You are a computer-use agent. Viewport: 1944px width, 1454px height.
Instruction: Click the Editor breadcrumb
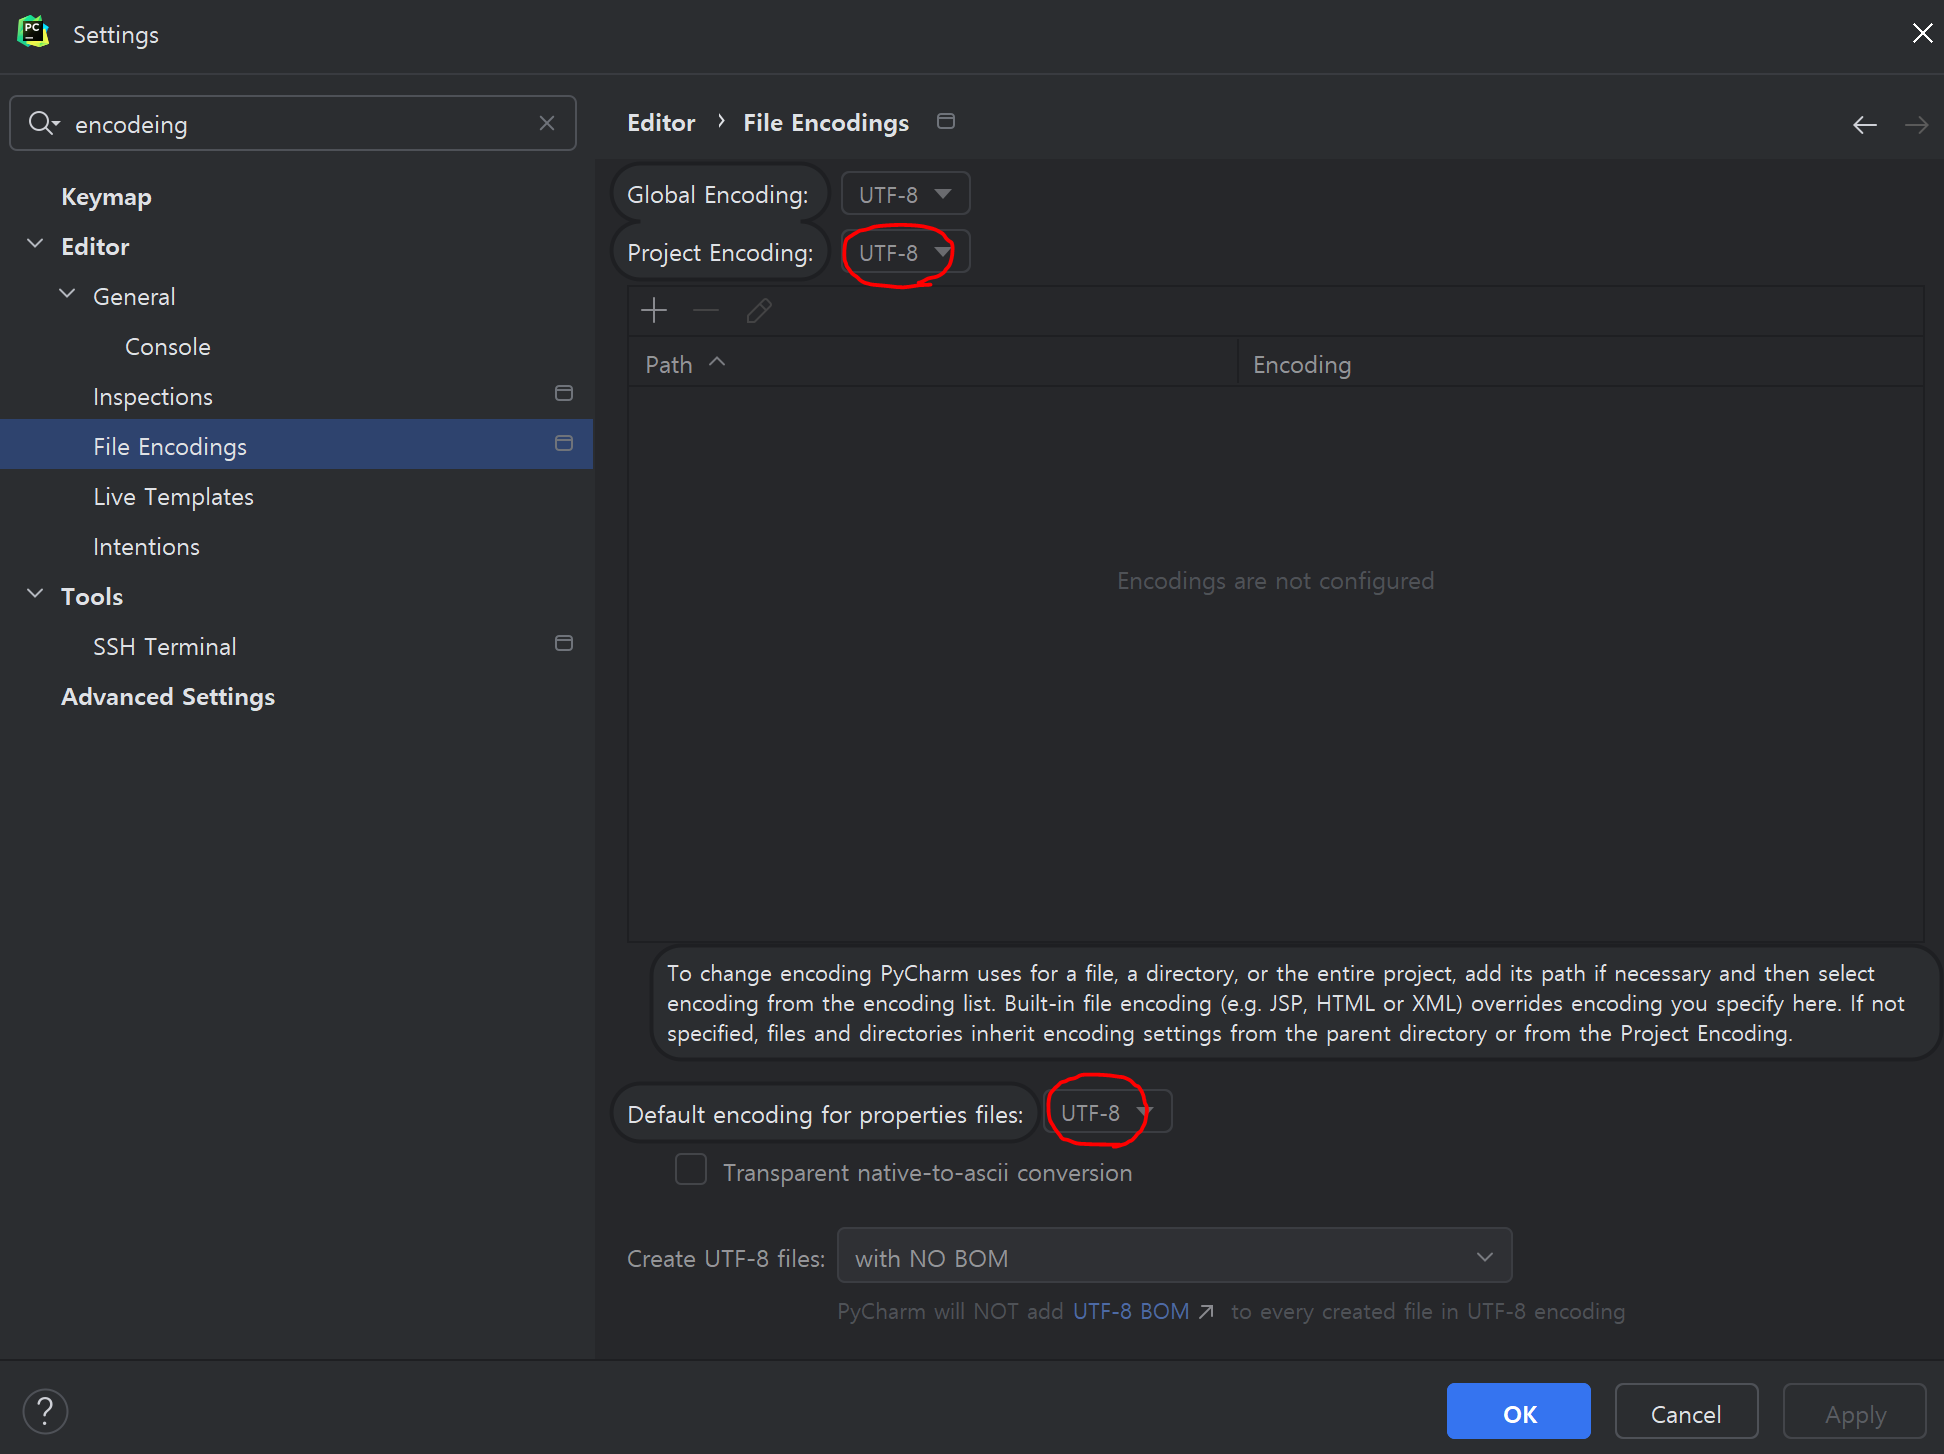(x=661, y=122)
